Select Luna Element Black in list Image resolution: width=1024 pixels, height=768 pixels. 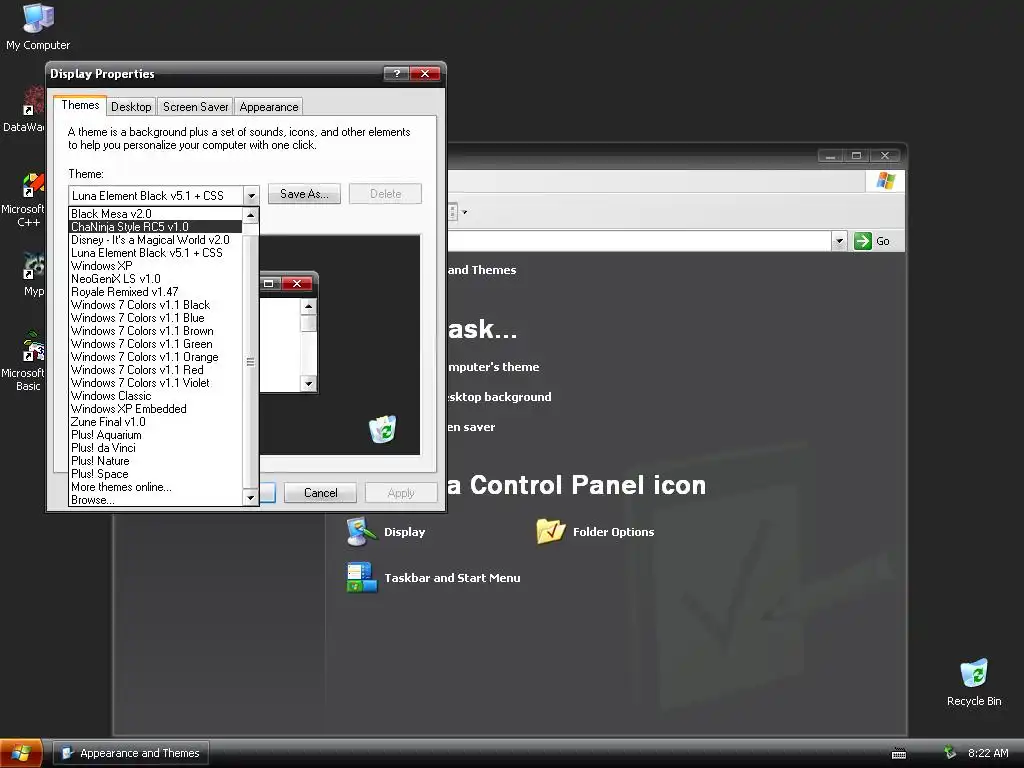tap(155, 253)
